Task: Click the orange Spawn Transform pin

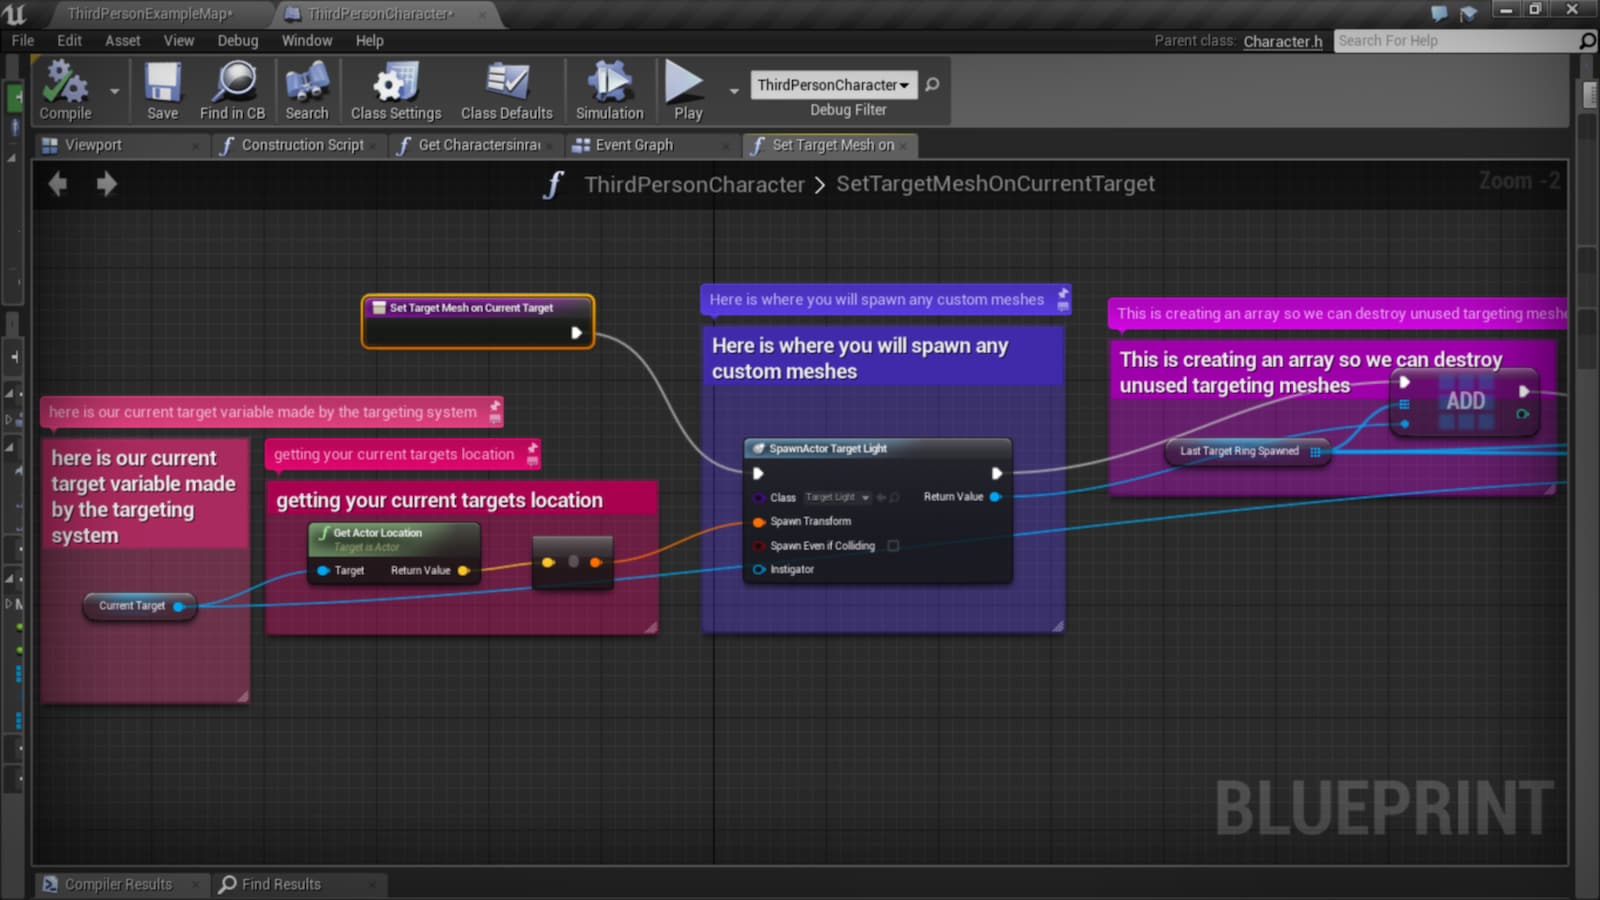Action: (759, 521)
